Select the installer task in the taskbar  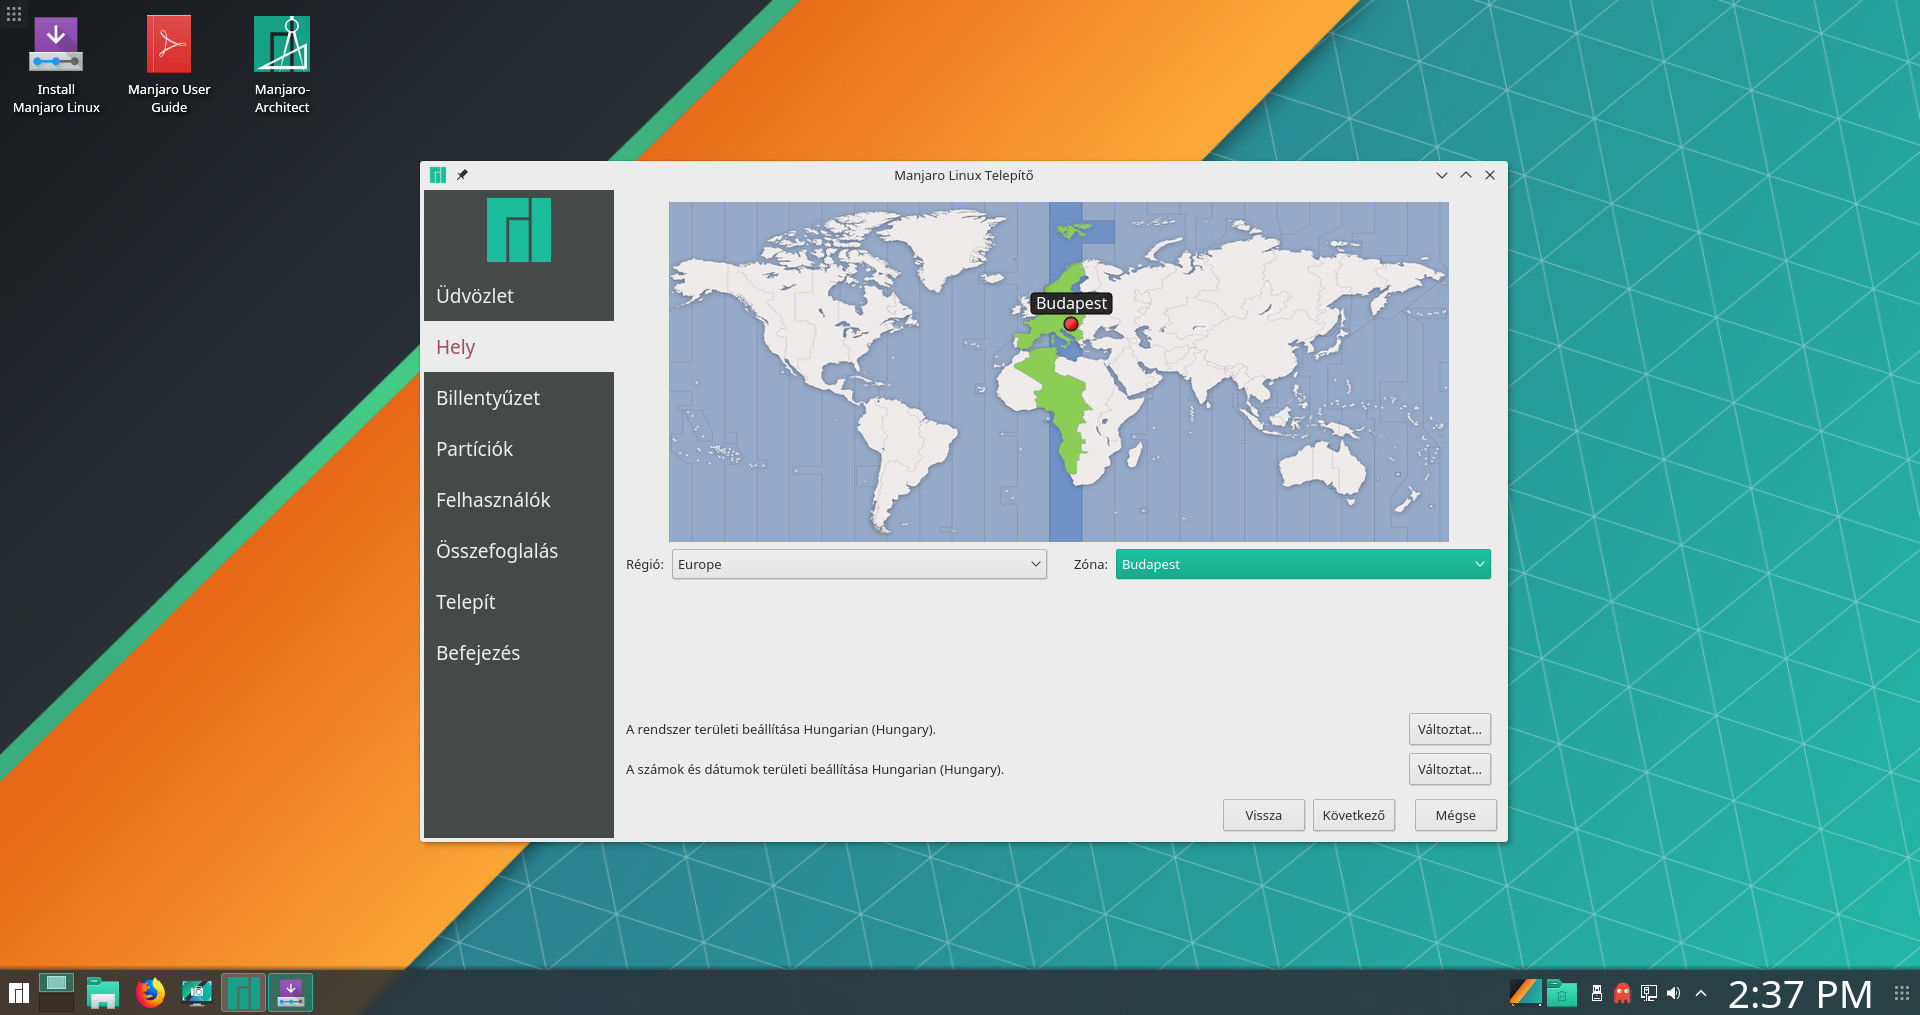(290, 993)
